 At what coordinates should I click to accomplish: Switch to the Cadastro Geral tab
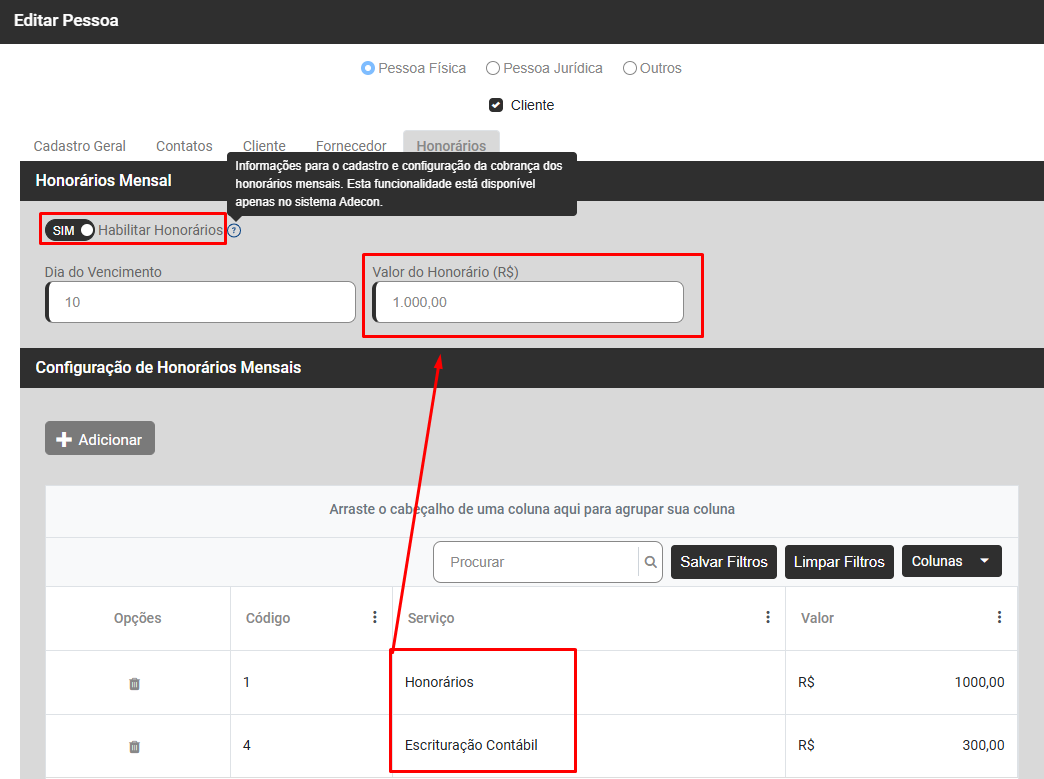coord(80,146)
